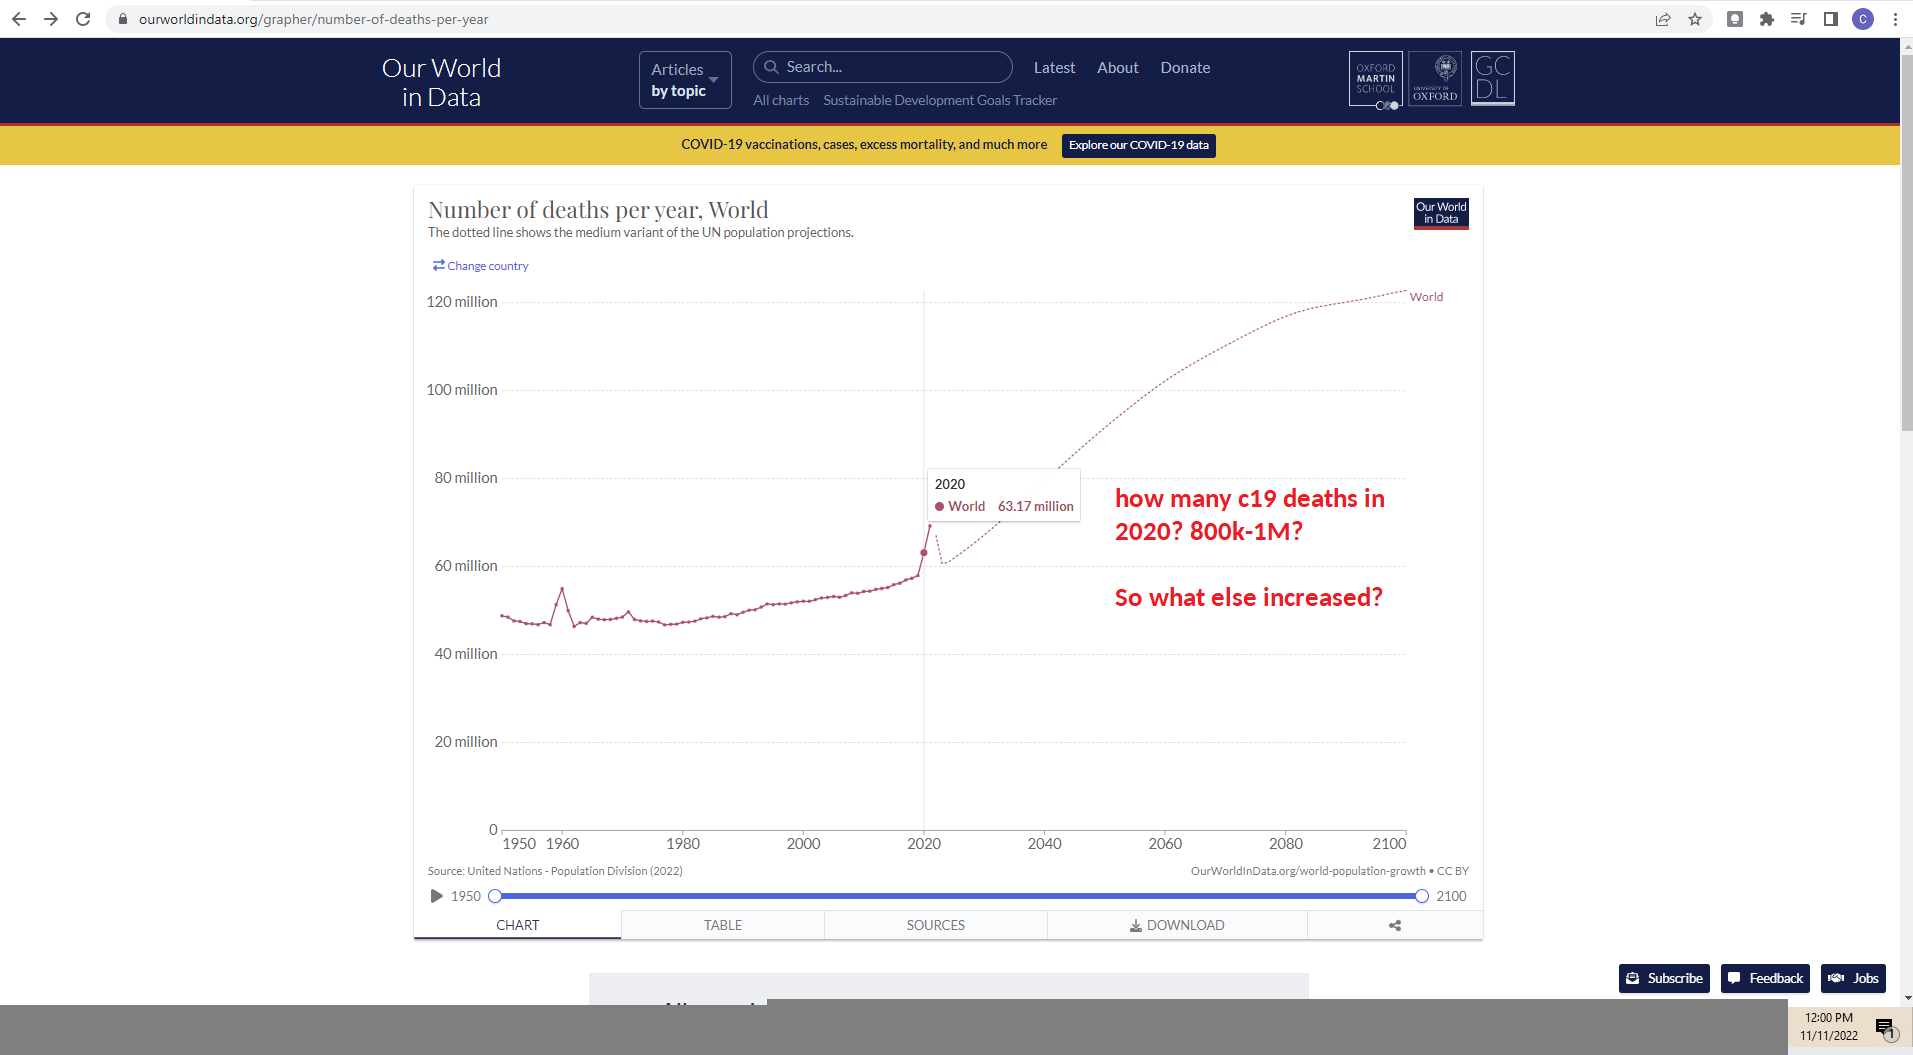Open the DOWNLOAD tab
The image size is (1913, 1055).
pyautogui.click(x=1177, y=925)
